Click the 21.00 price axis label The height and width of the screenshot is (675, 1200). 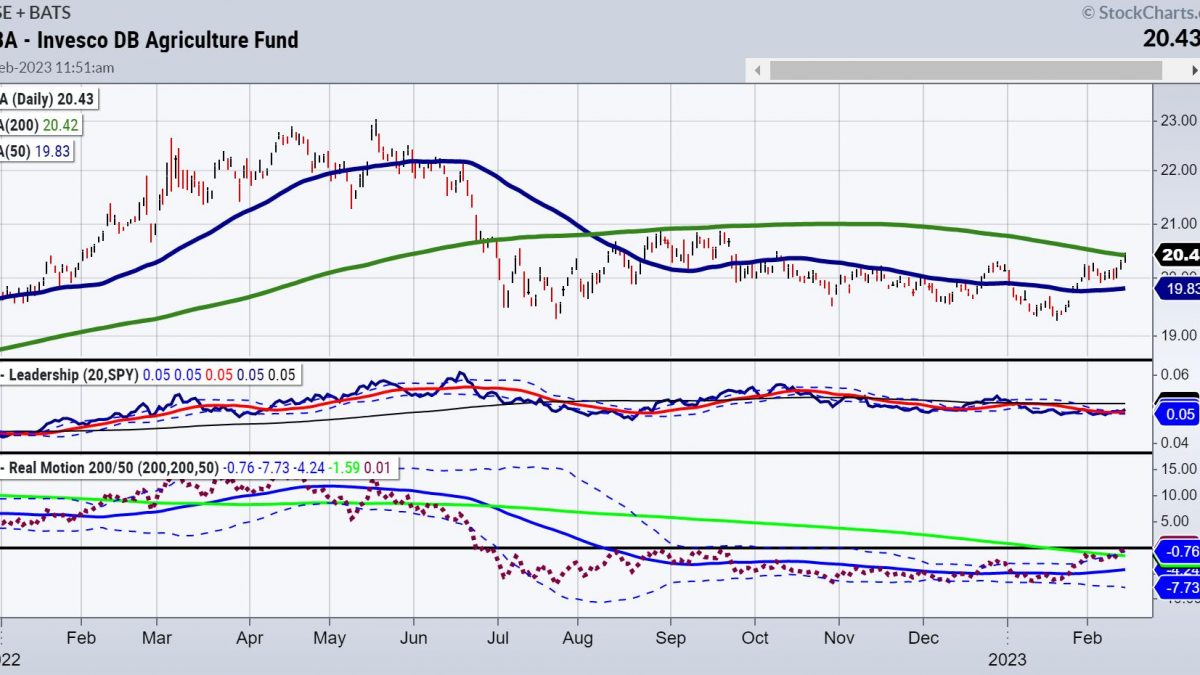1180,224
